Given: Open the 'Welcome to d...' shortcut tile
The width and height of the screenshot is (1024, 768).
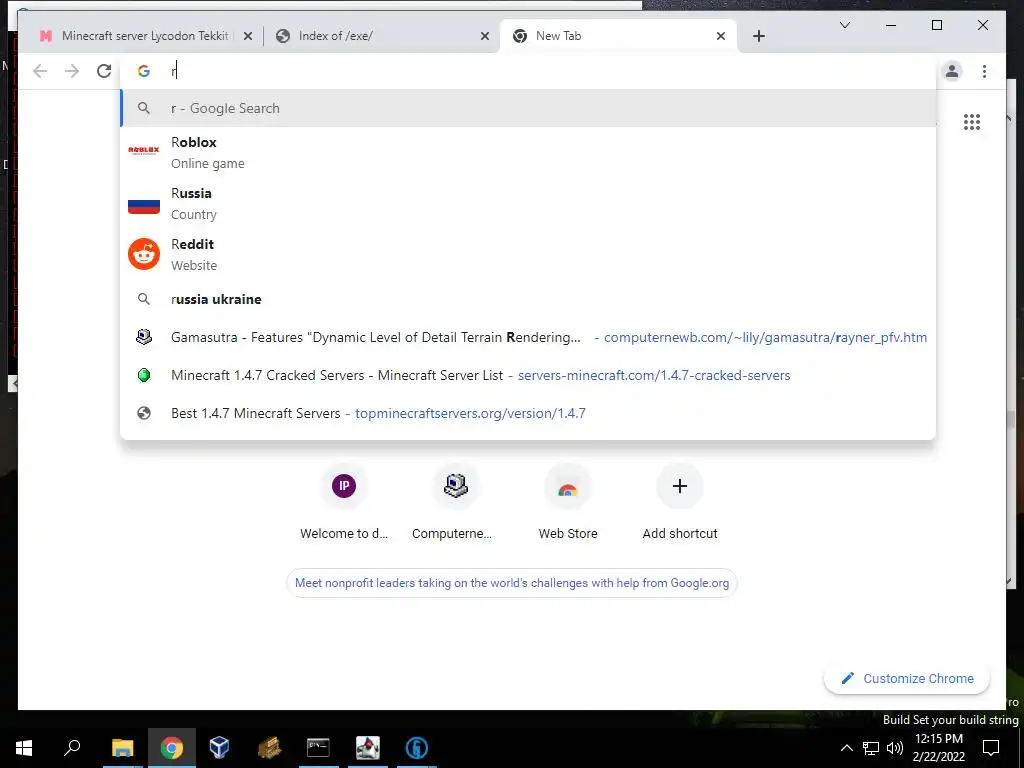Looking at the screenshot, I should [x=344, y=503].
